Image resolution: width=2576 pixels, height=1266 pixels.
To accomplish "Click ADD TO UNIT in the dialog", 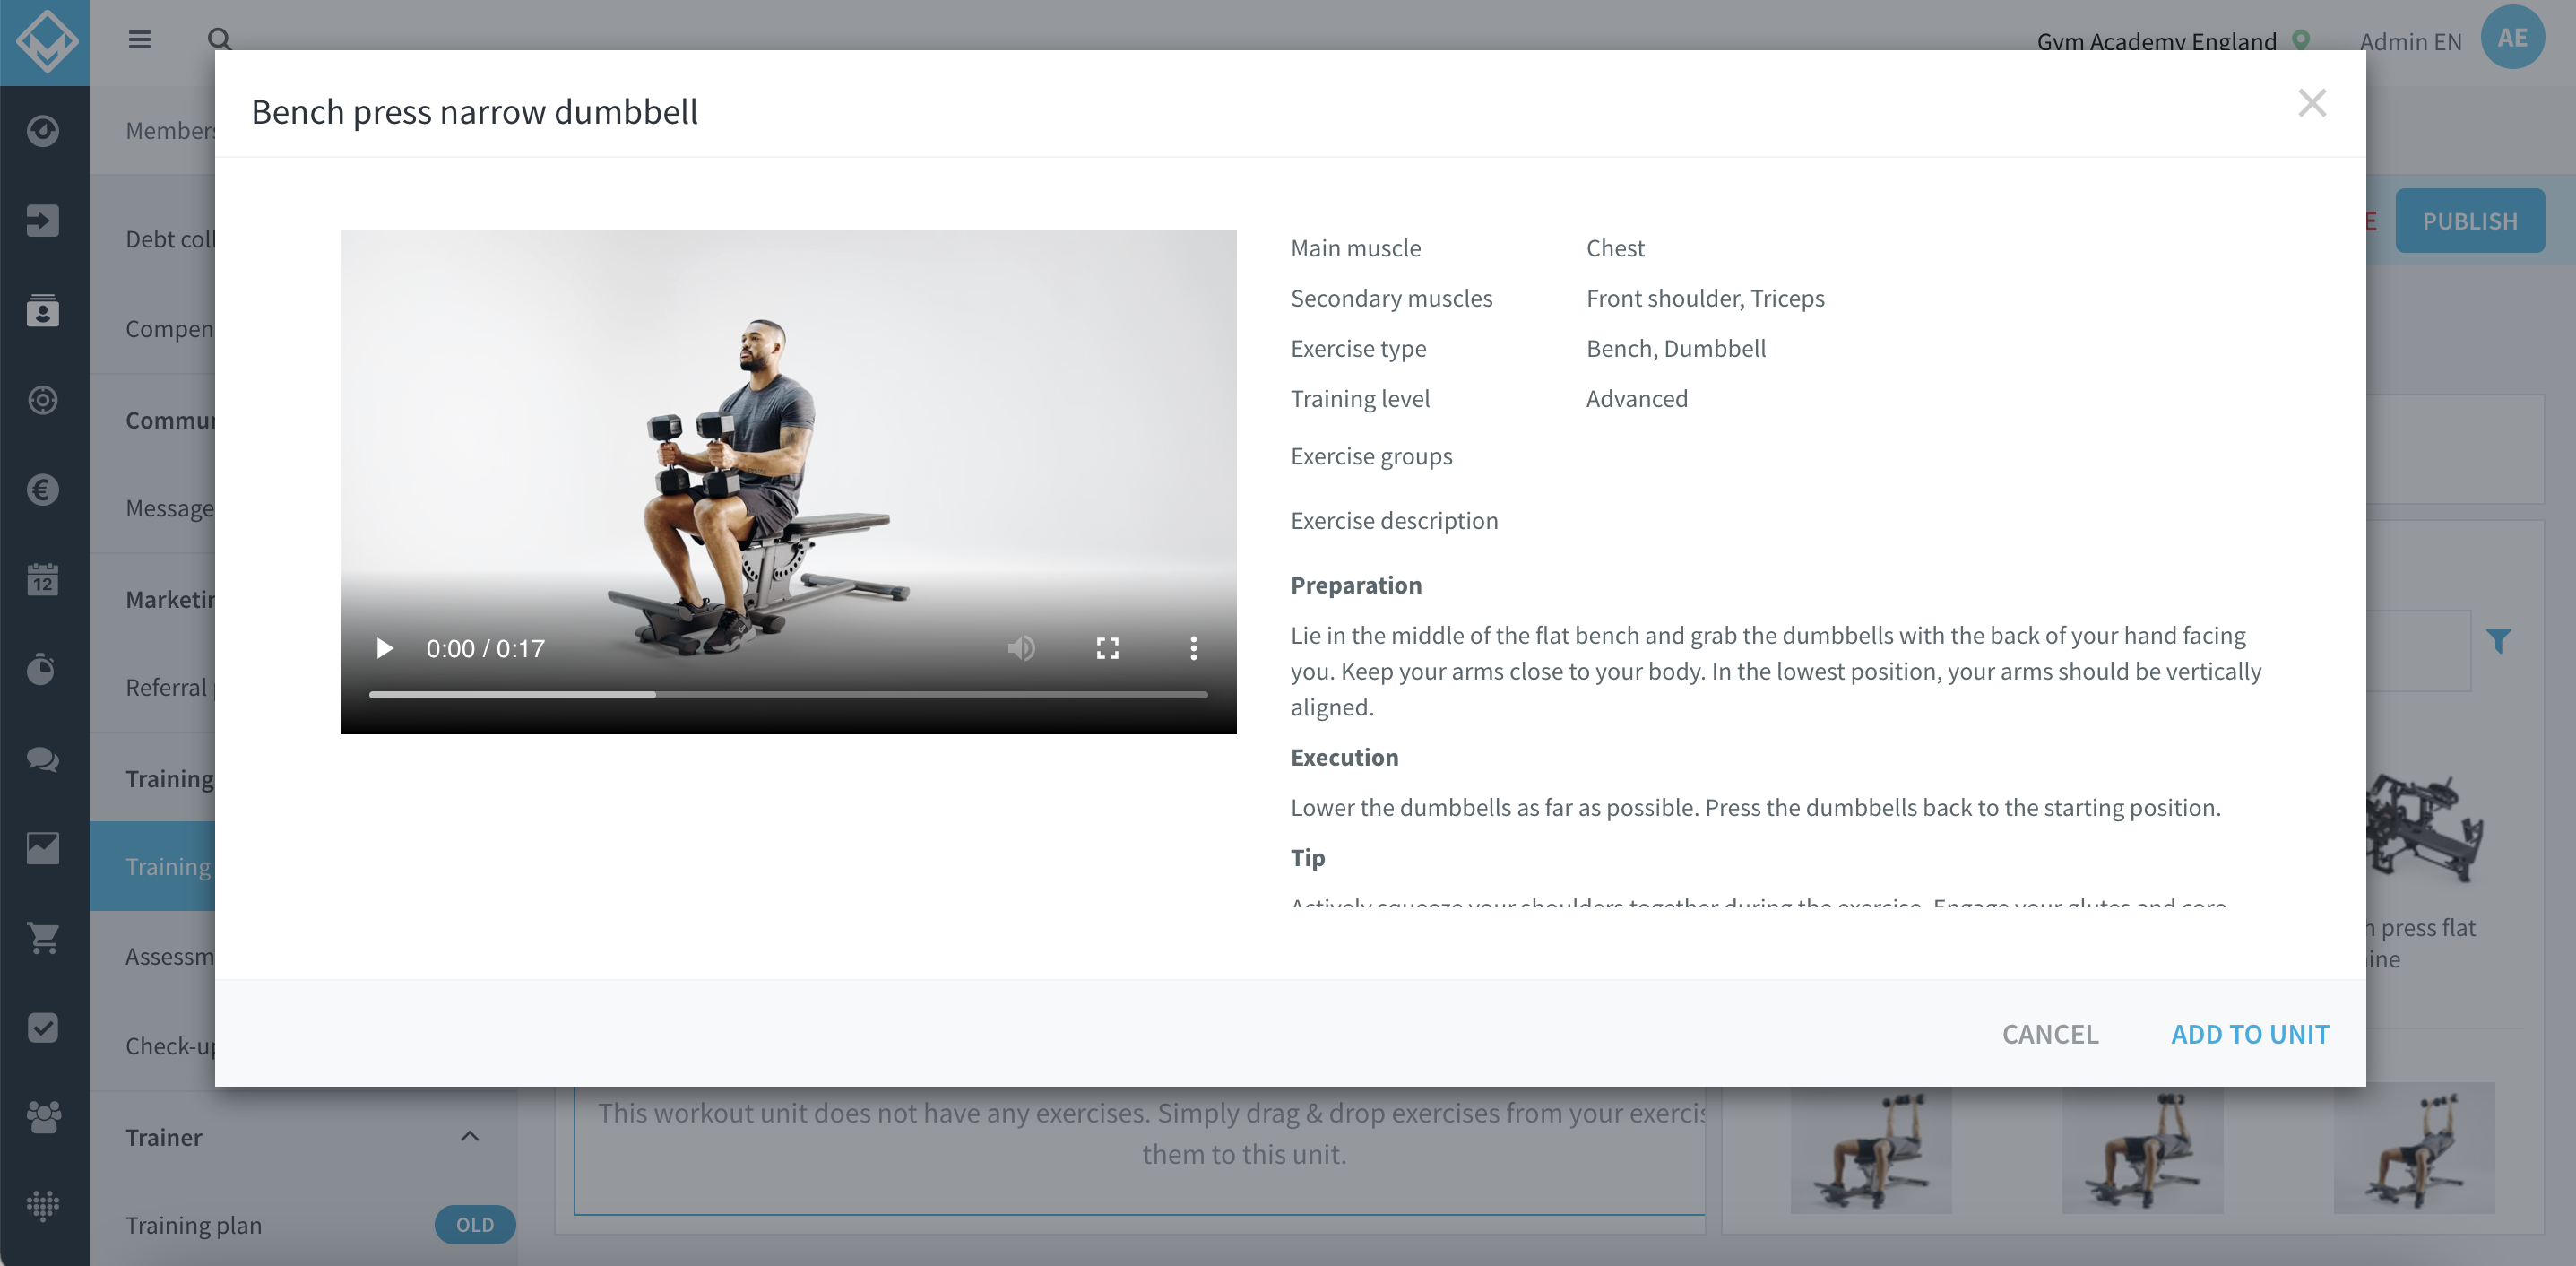I will (x=2249, y=1034).
